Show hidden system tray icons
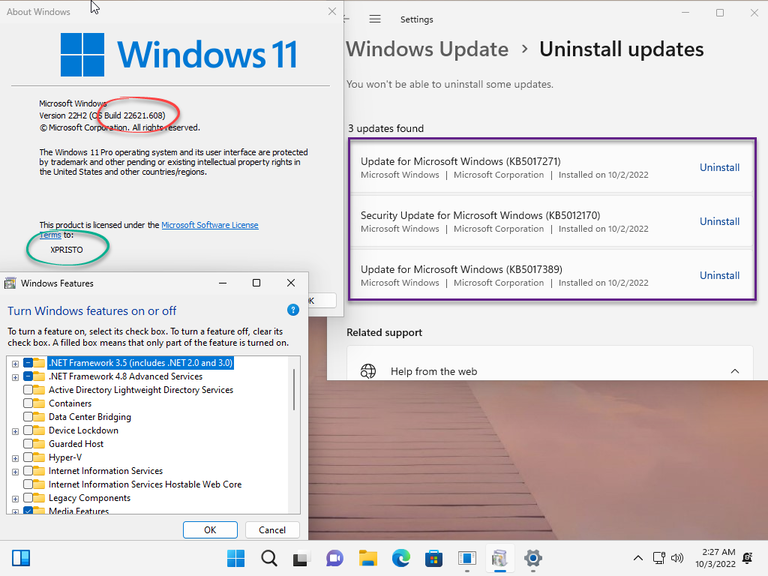Viewport: 768px width, 576px height. tap(638, 558)
